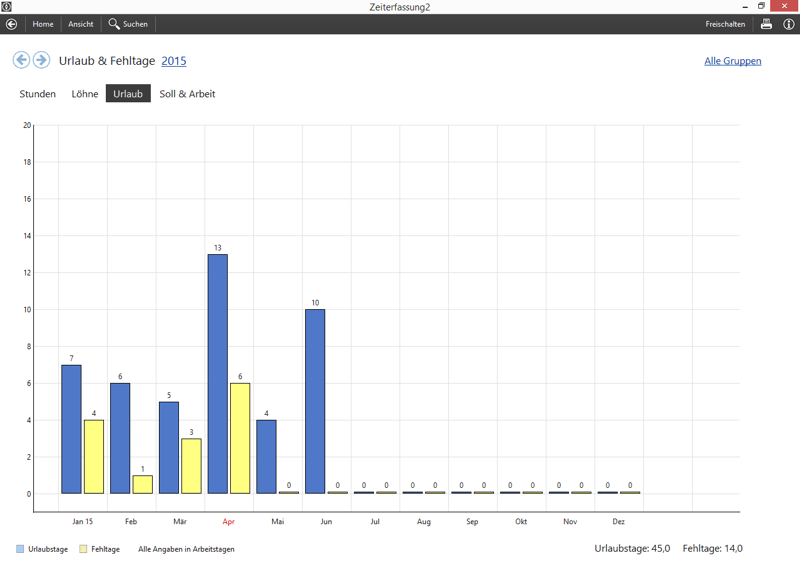Click the Freischalten button
The height and width of the screenshot is (575, 800).
(x=725, y=24)
